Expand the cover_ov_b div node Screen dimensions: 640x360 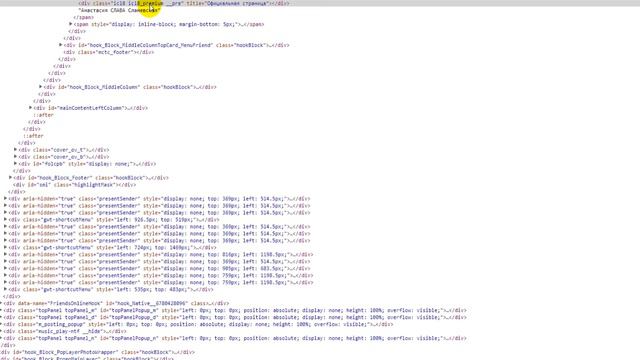pyautogui.click(x=16, y=157)
